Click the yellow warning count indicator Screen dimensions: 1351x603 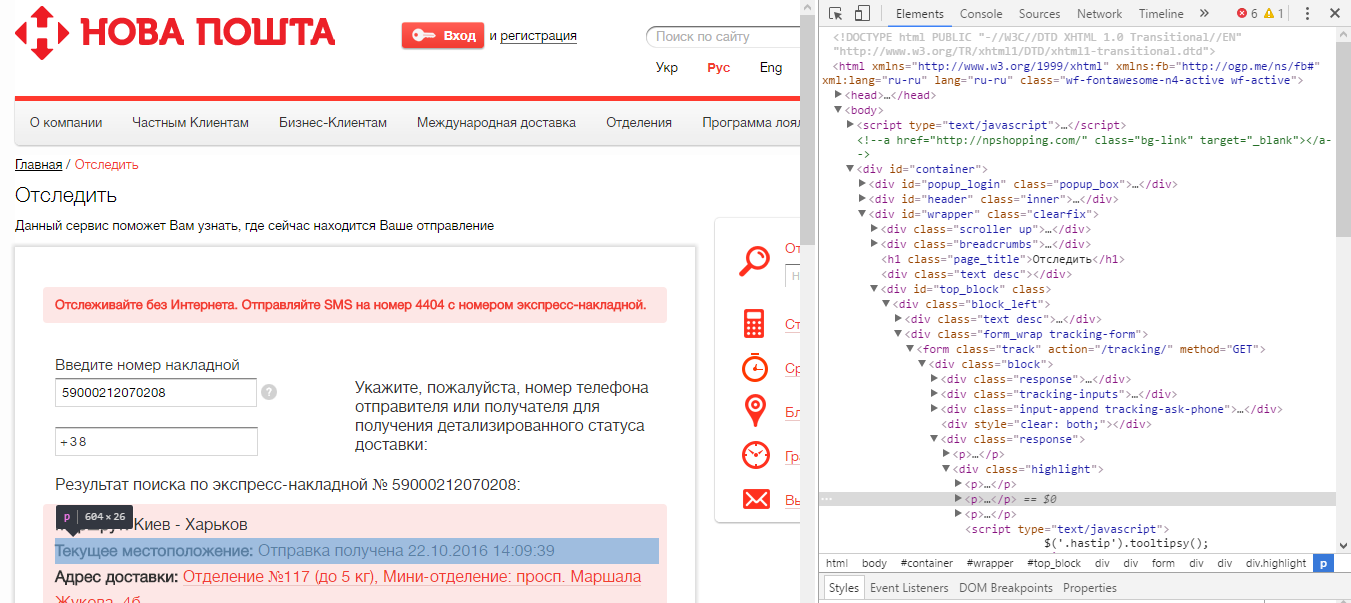tap(1273, 14)
